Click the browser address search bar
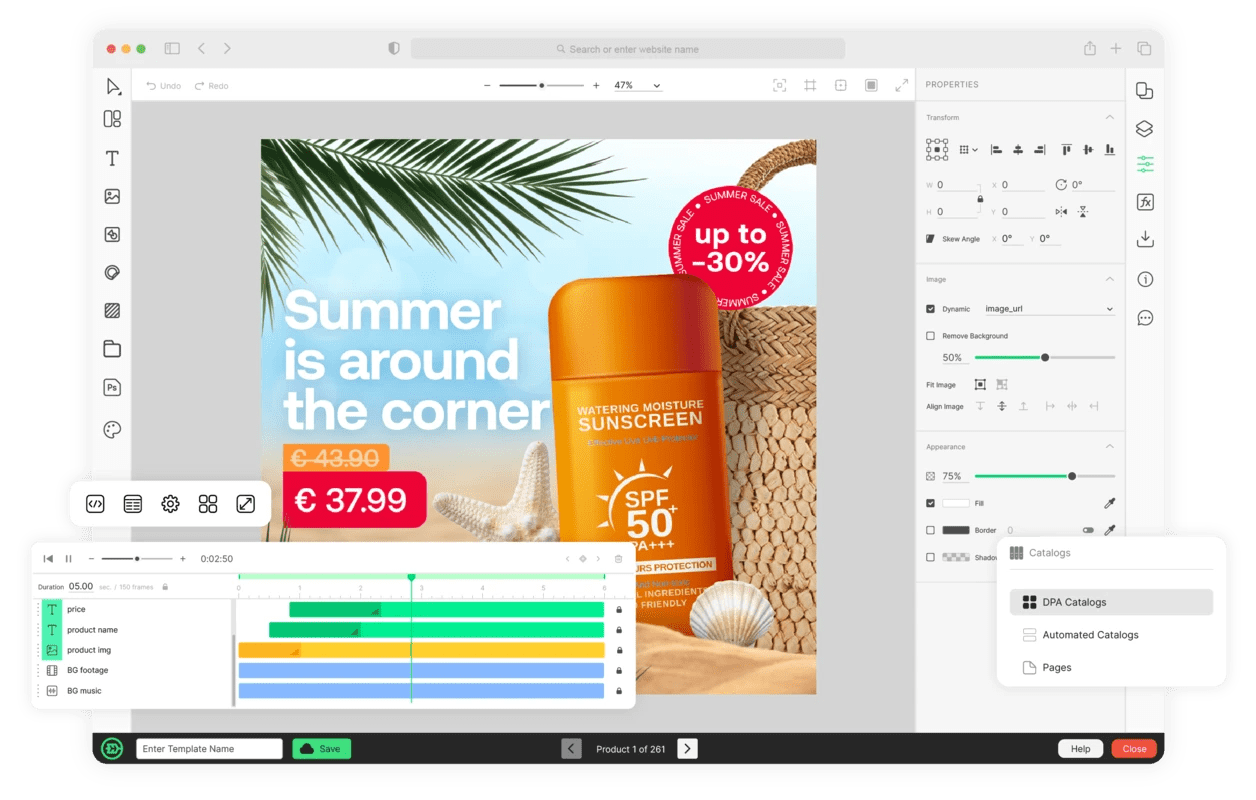1256x800 pixels. (628, 49)
